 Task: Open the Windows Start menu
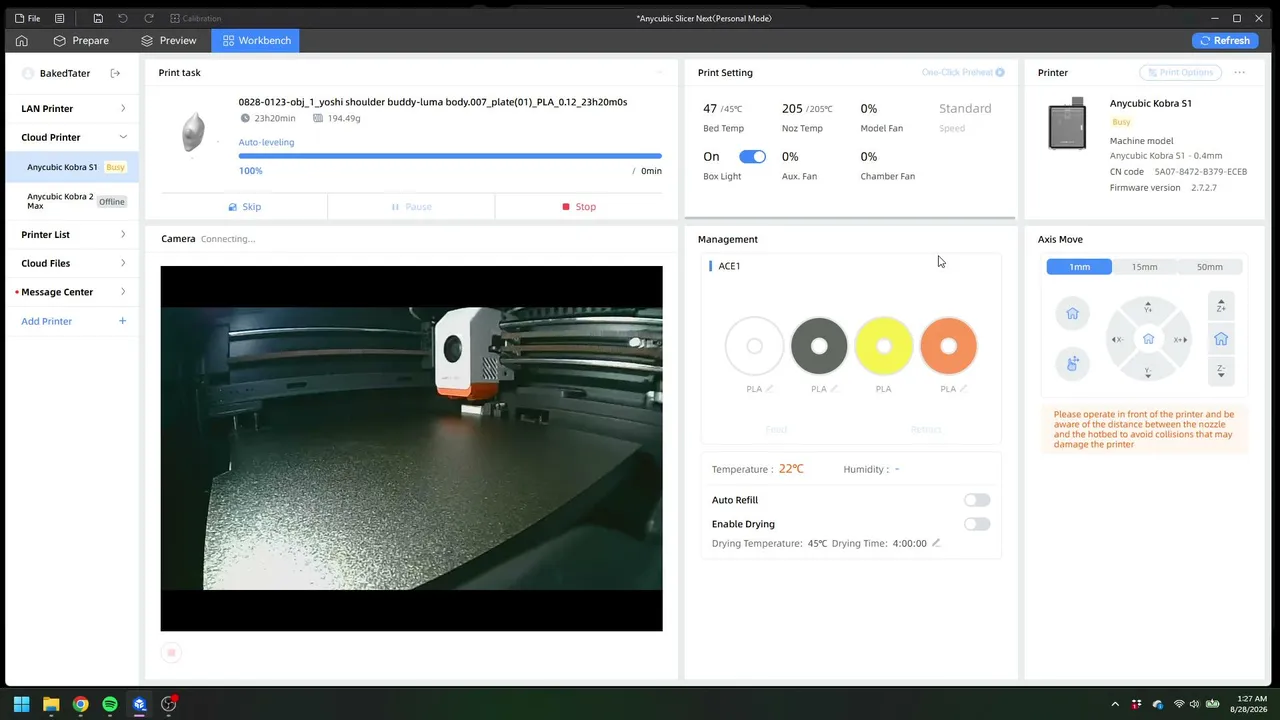(x=21, y=704)
